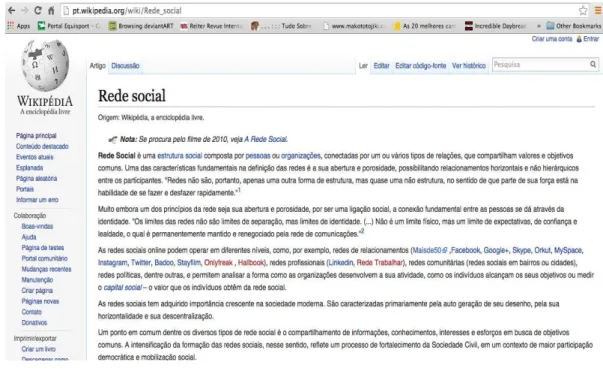Open Conteúdo destacado sidebar link
This screenshot has height=374, width=603.
[42, 146]
